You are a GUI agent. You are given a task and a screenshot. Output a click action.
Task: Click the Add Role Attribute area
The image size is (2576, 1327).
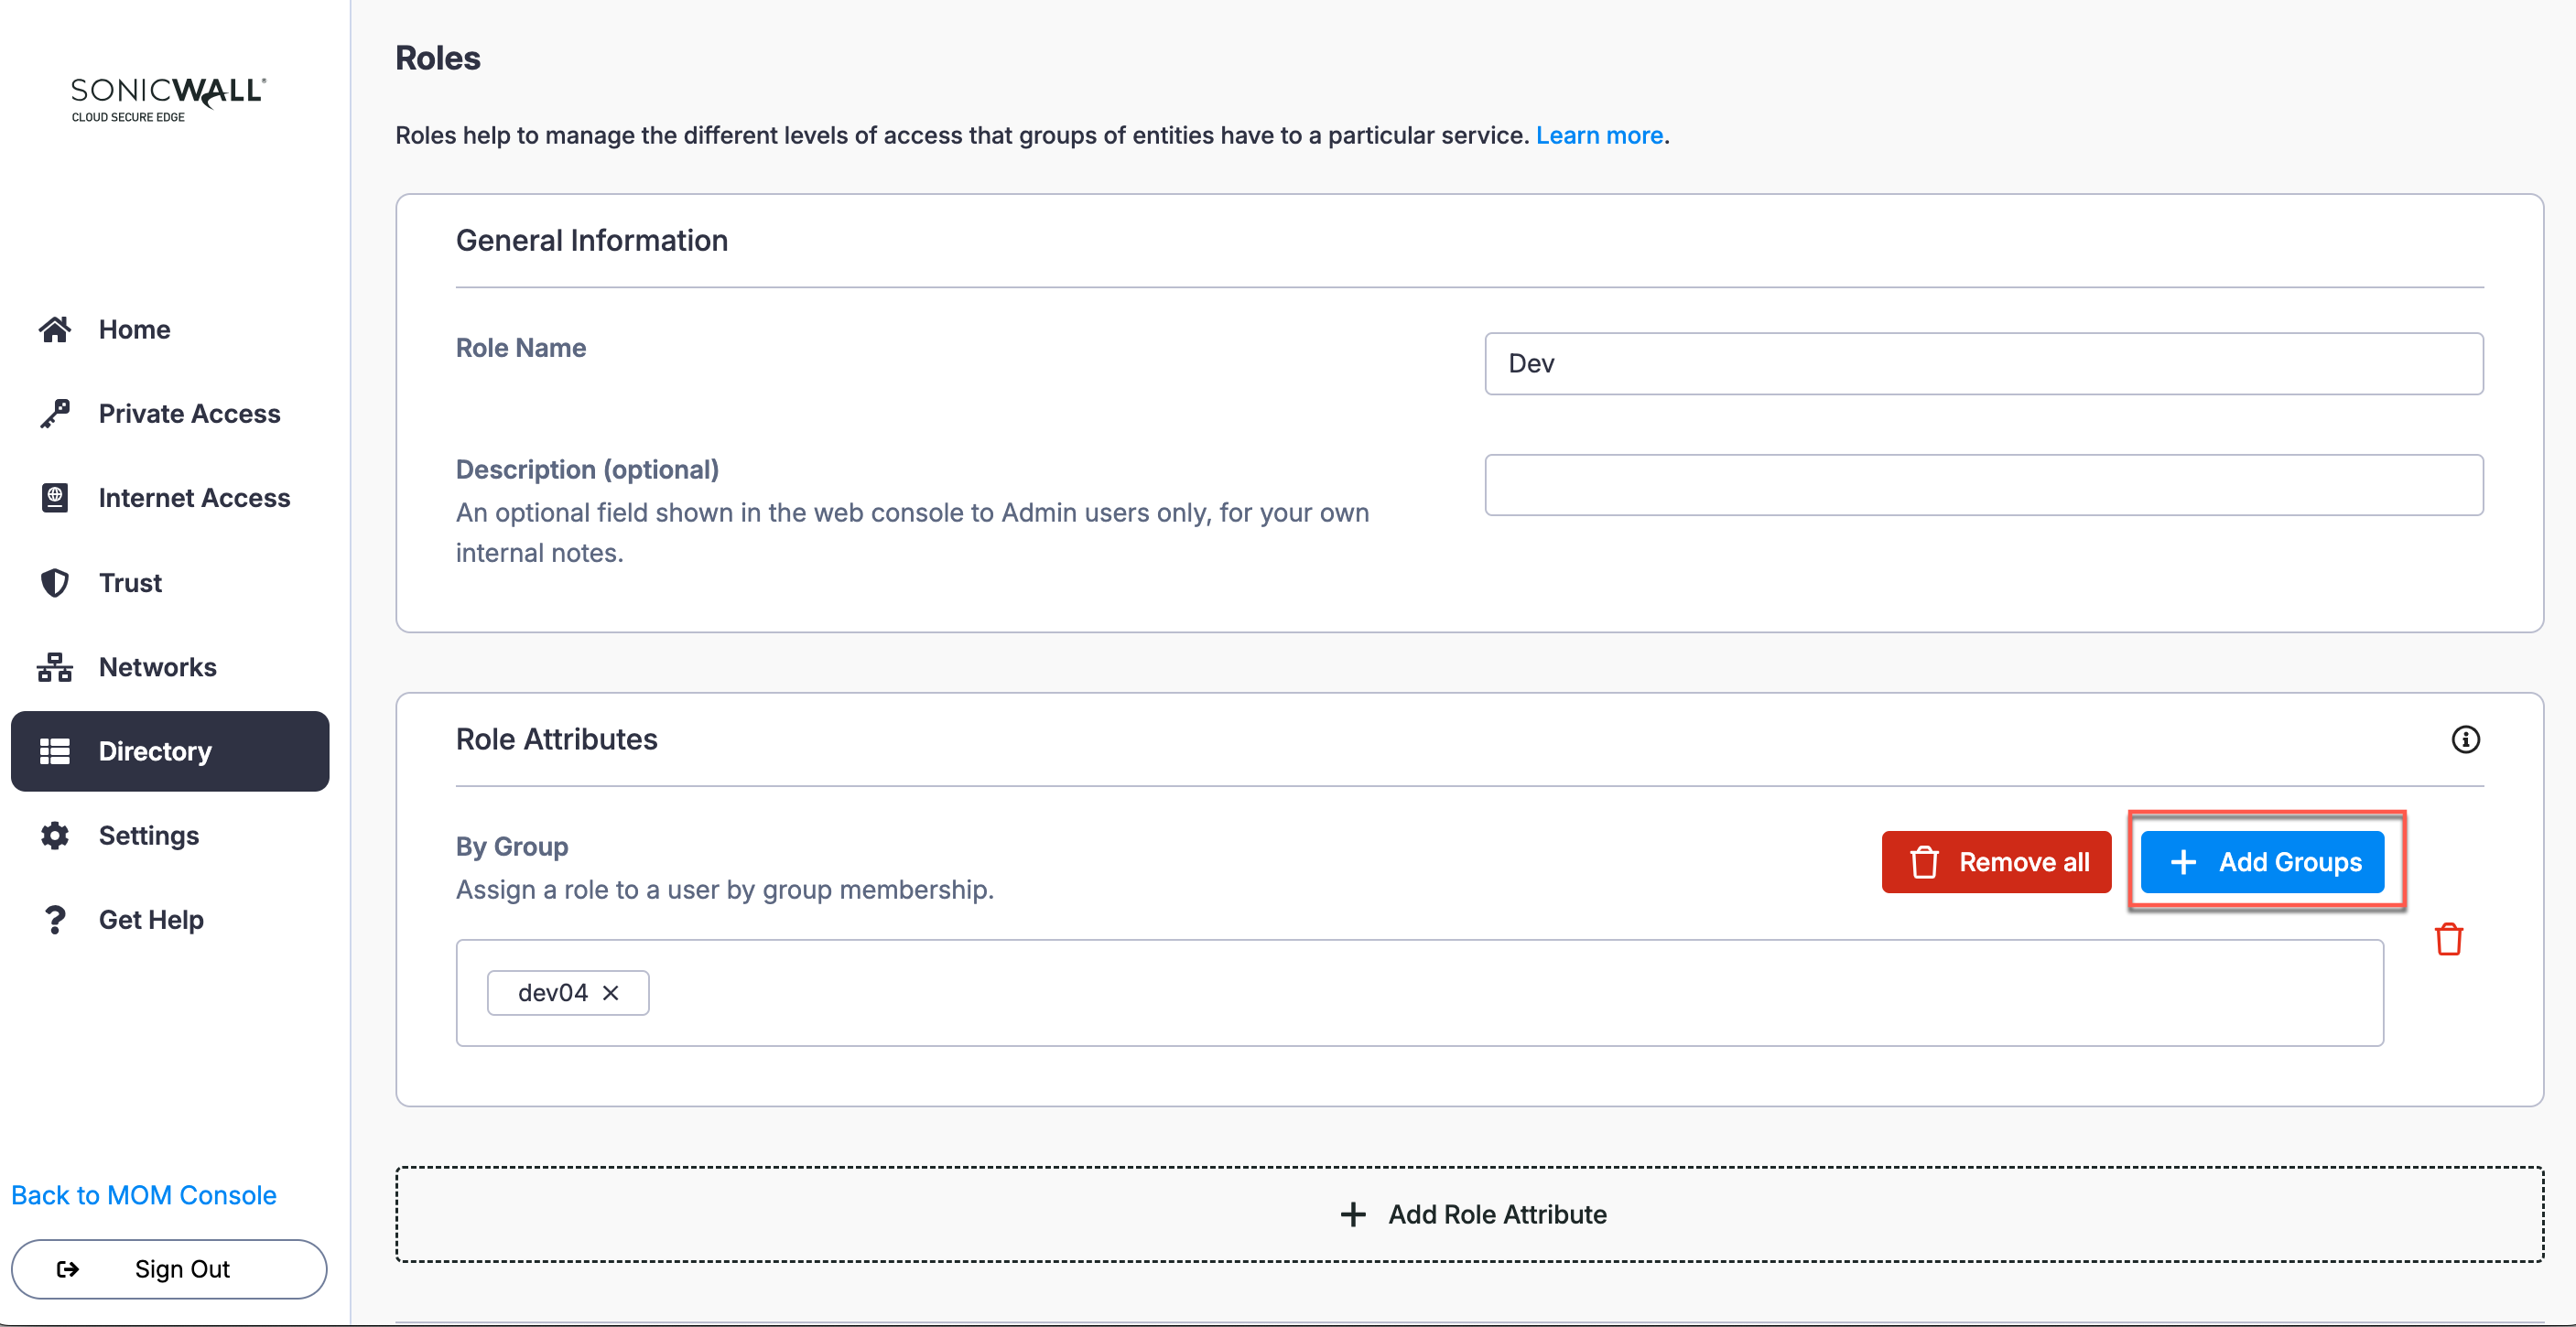click(1469, 1214)
